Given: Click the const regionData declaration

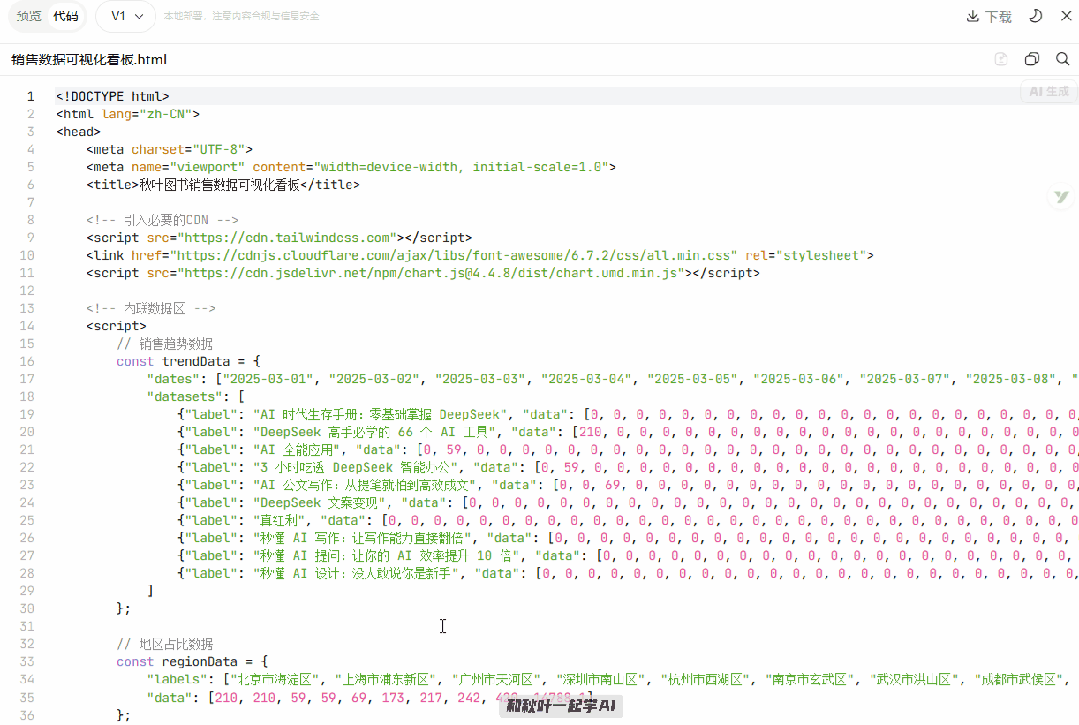Looking at the screenshot, I should click(192, 662).
